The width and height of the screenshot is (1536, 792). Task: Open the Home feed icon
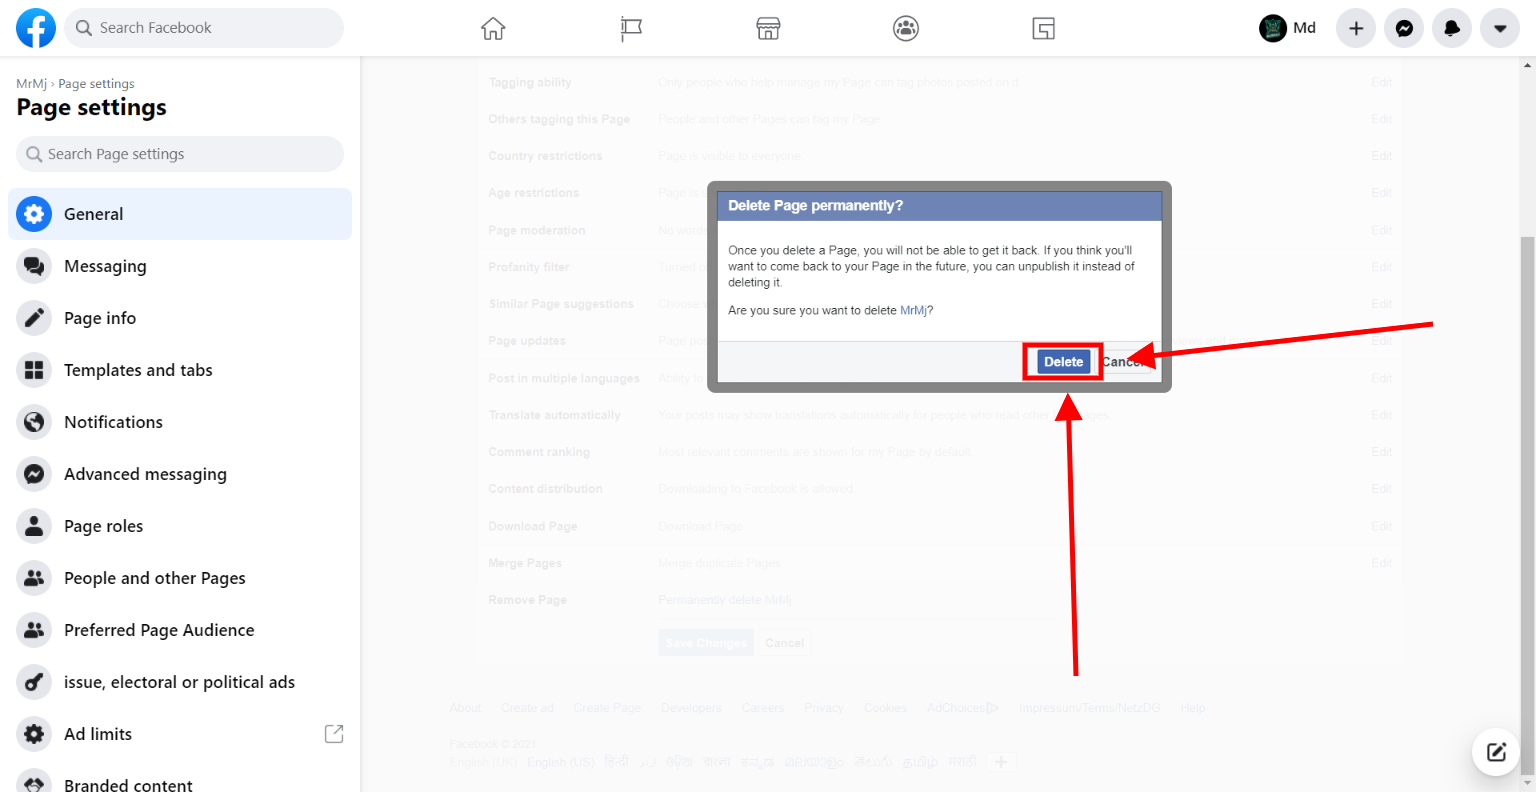493,28
